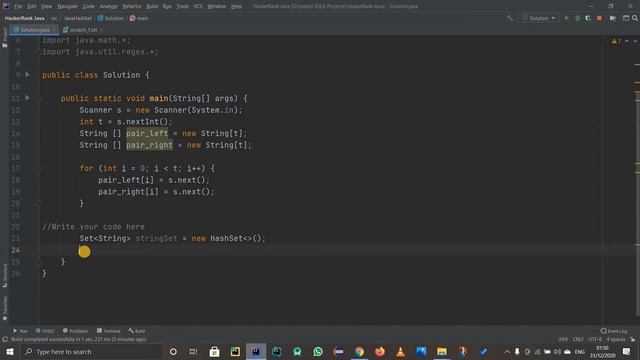Open the Window menu
This screenshot has width=640, height=360.
click(x=216, y=6)
